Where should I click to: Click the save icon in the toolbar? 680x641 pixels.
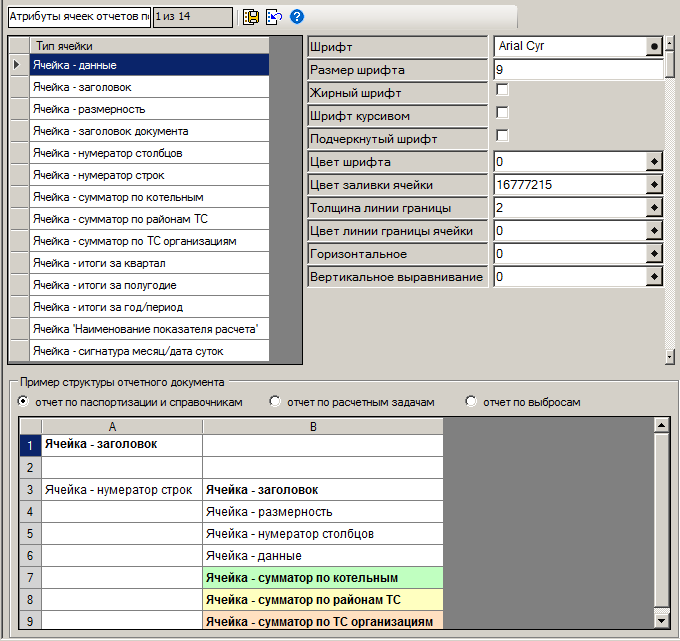coord(251,17)
